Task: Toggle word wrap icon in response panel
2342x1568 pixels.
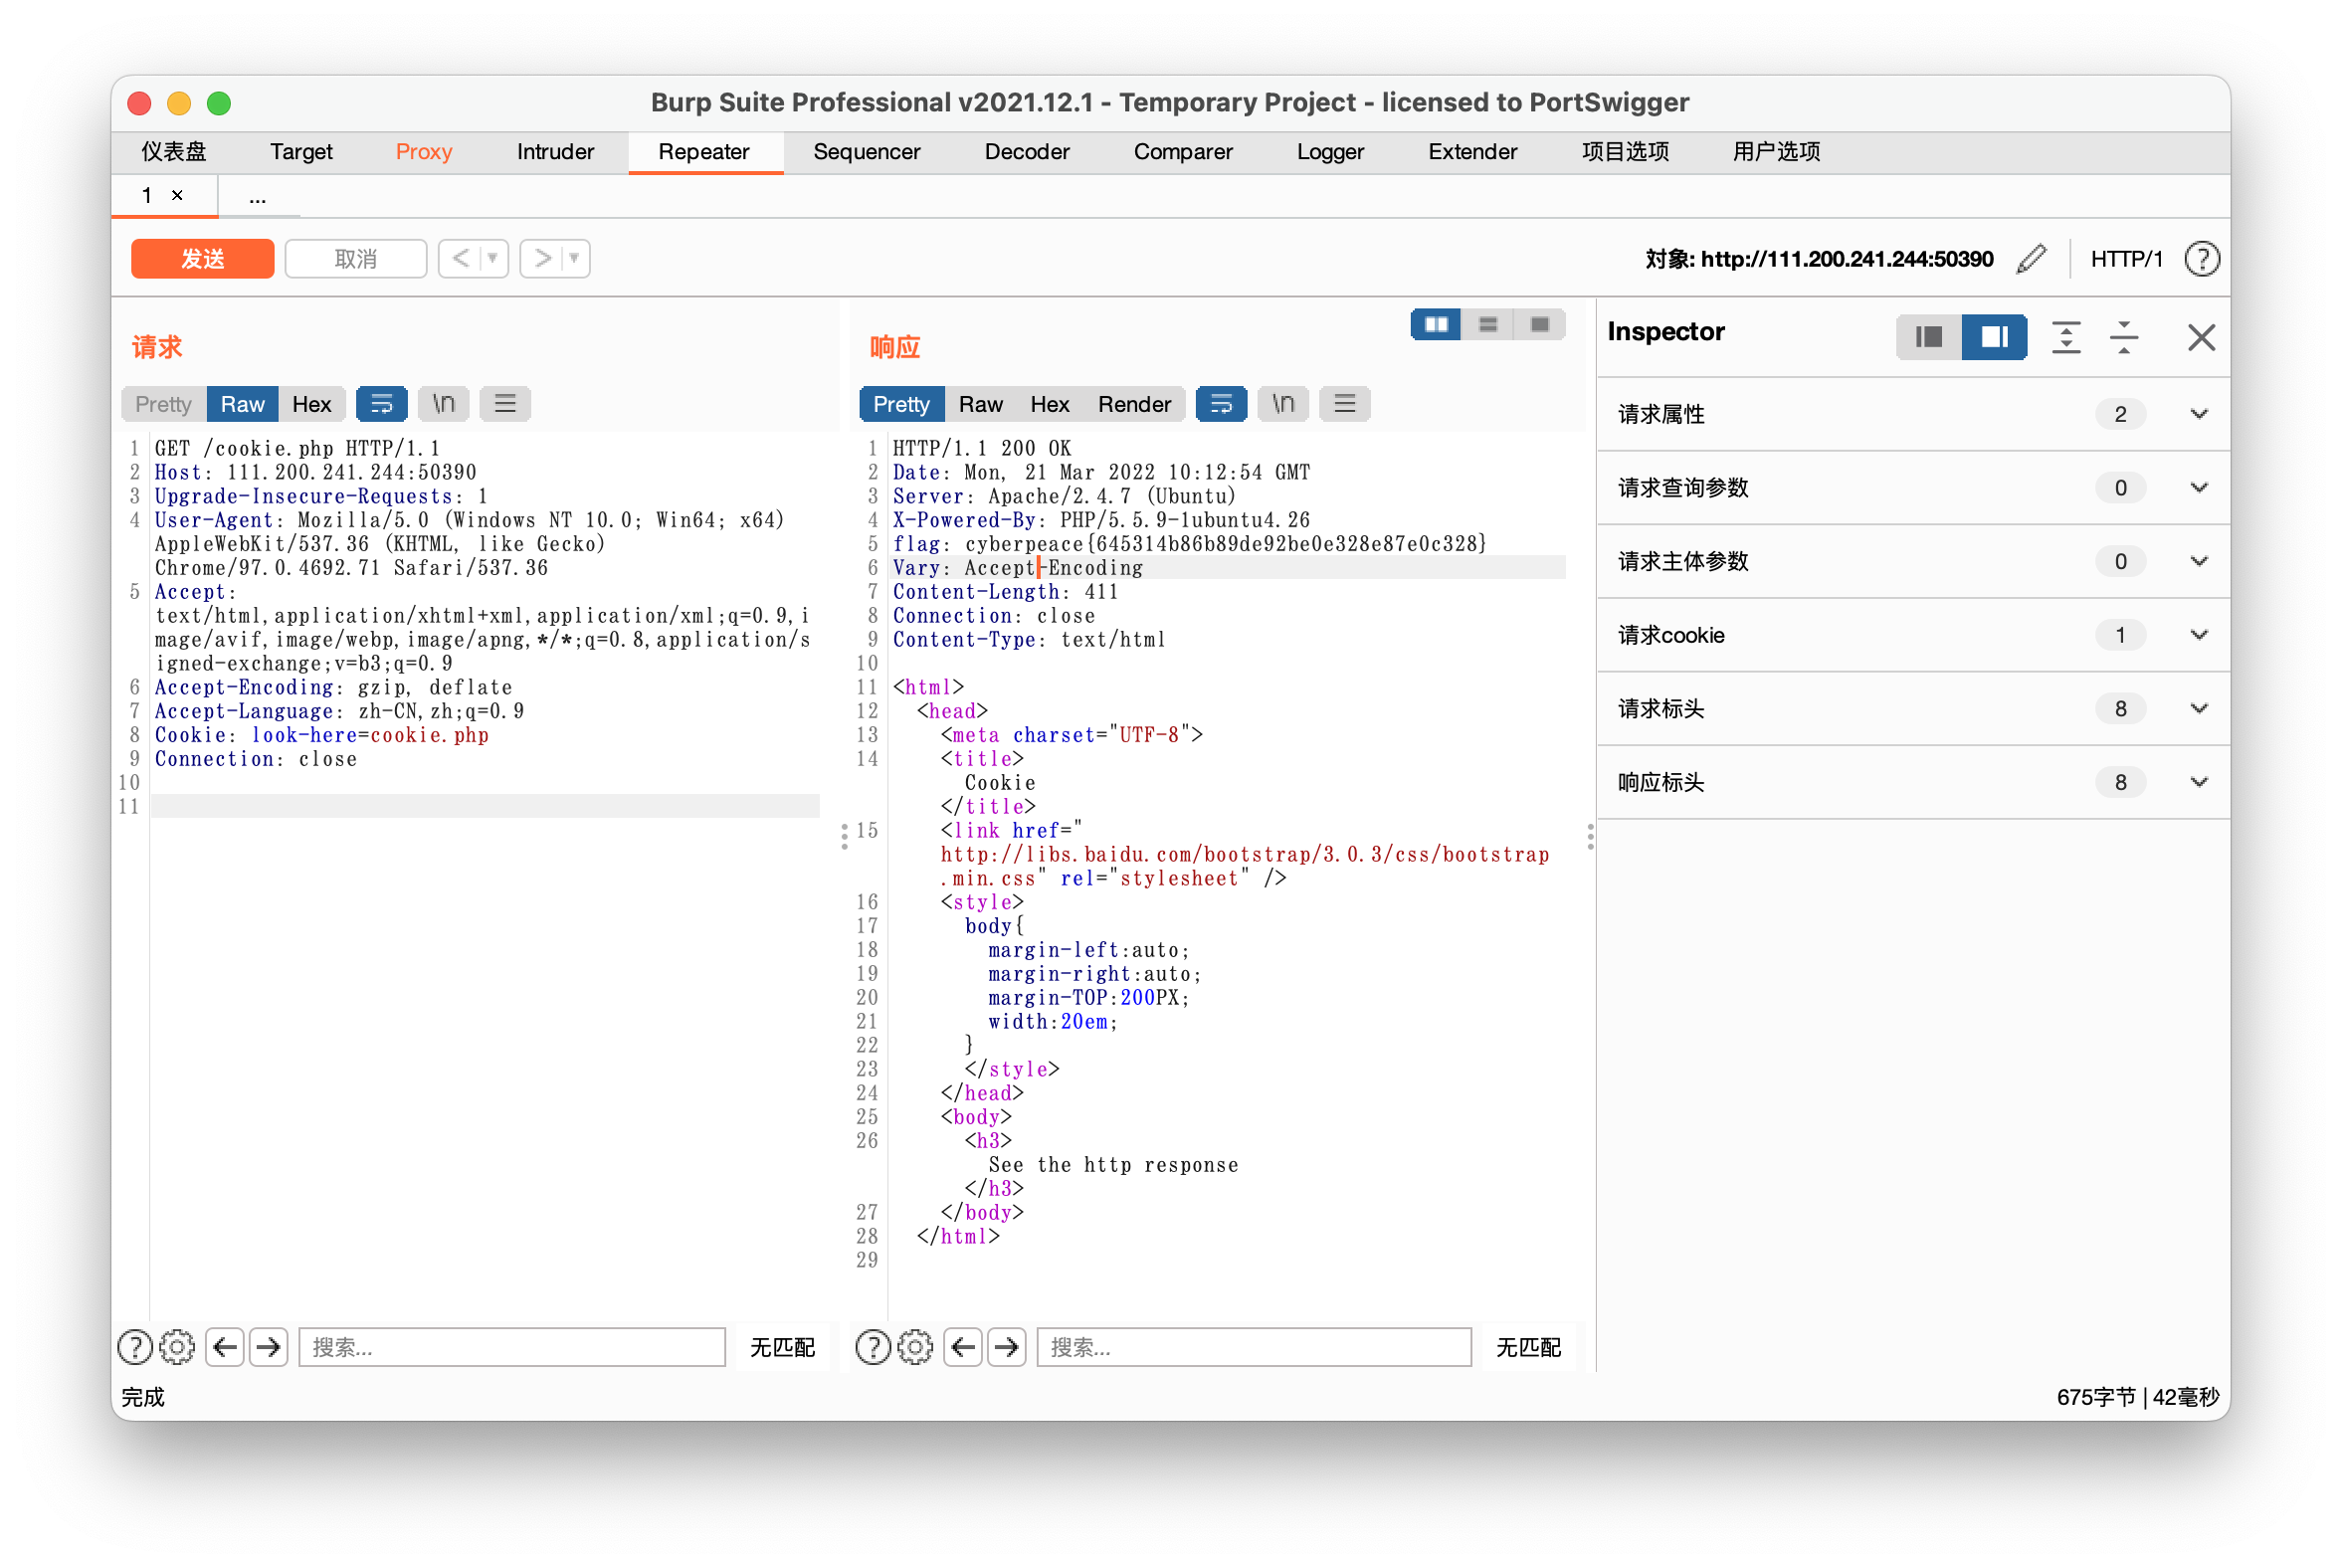Action: tap(1221, 404)
